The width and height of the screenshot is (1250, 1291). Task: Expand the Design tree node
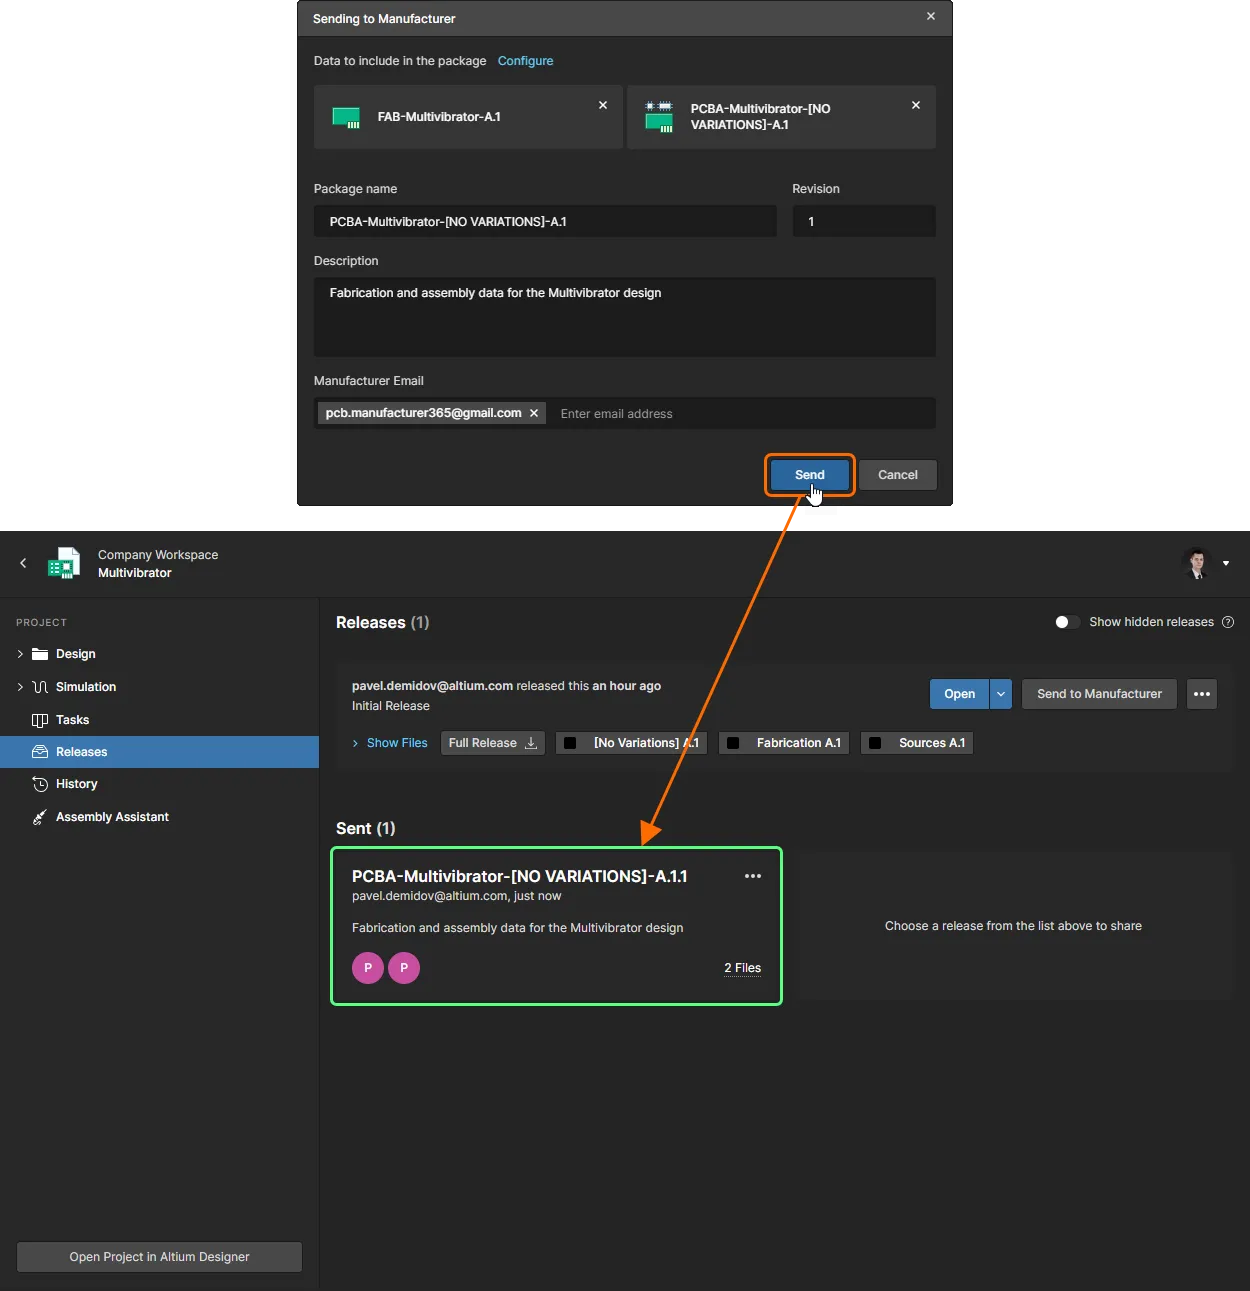(x=20, y=654)
